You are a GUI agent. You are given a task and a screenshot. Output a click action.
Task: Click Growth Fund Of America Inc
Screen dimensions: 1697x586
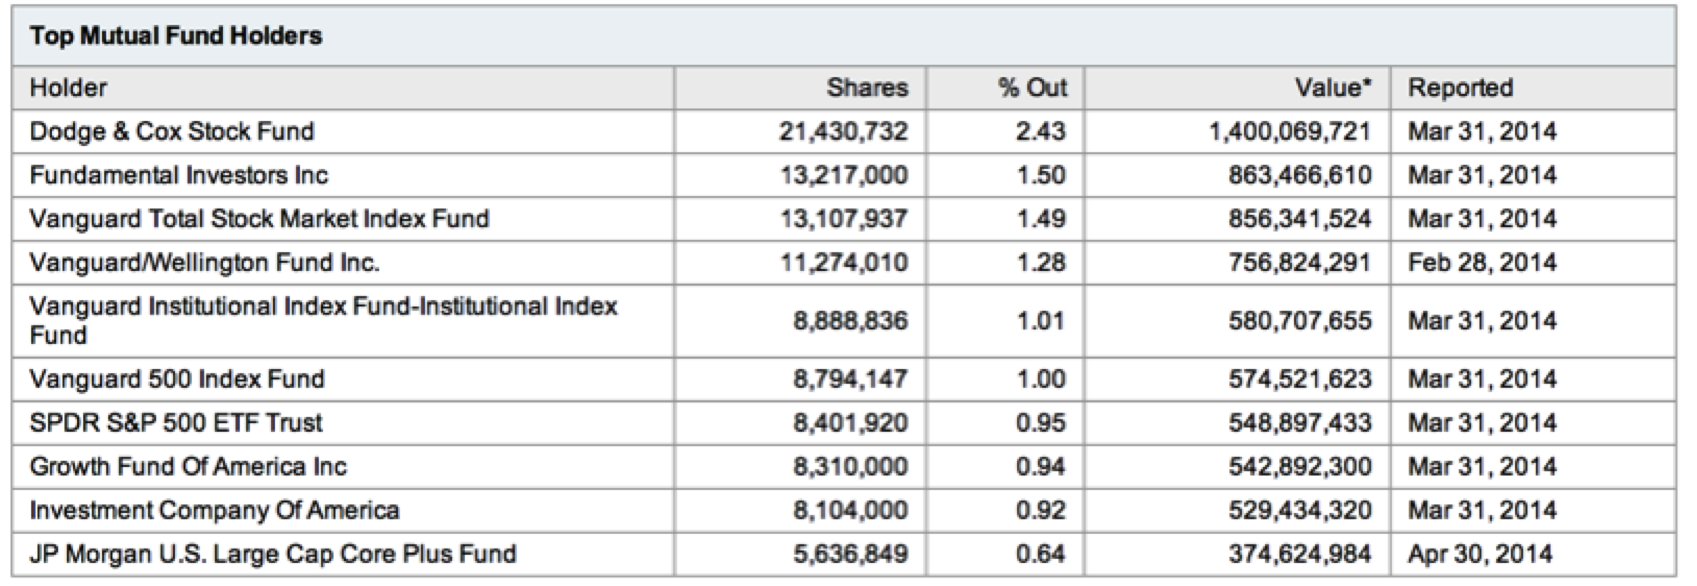click(x=188, y=467)
